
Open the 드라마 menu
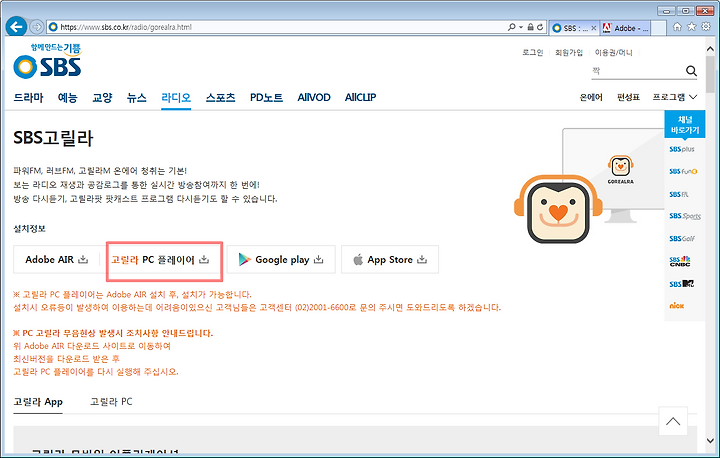28,97
